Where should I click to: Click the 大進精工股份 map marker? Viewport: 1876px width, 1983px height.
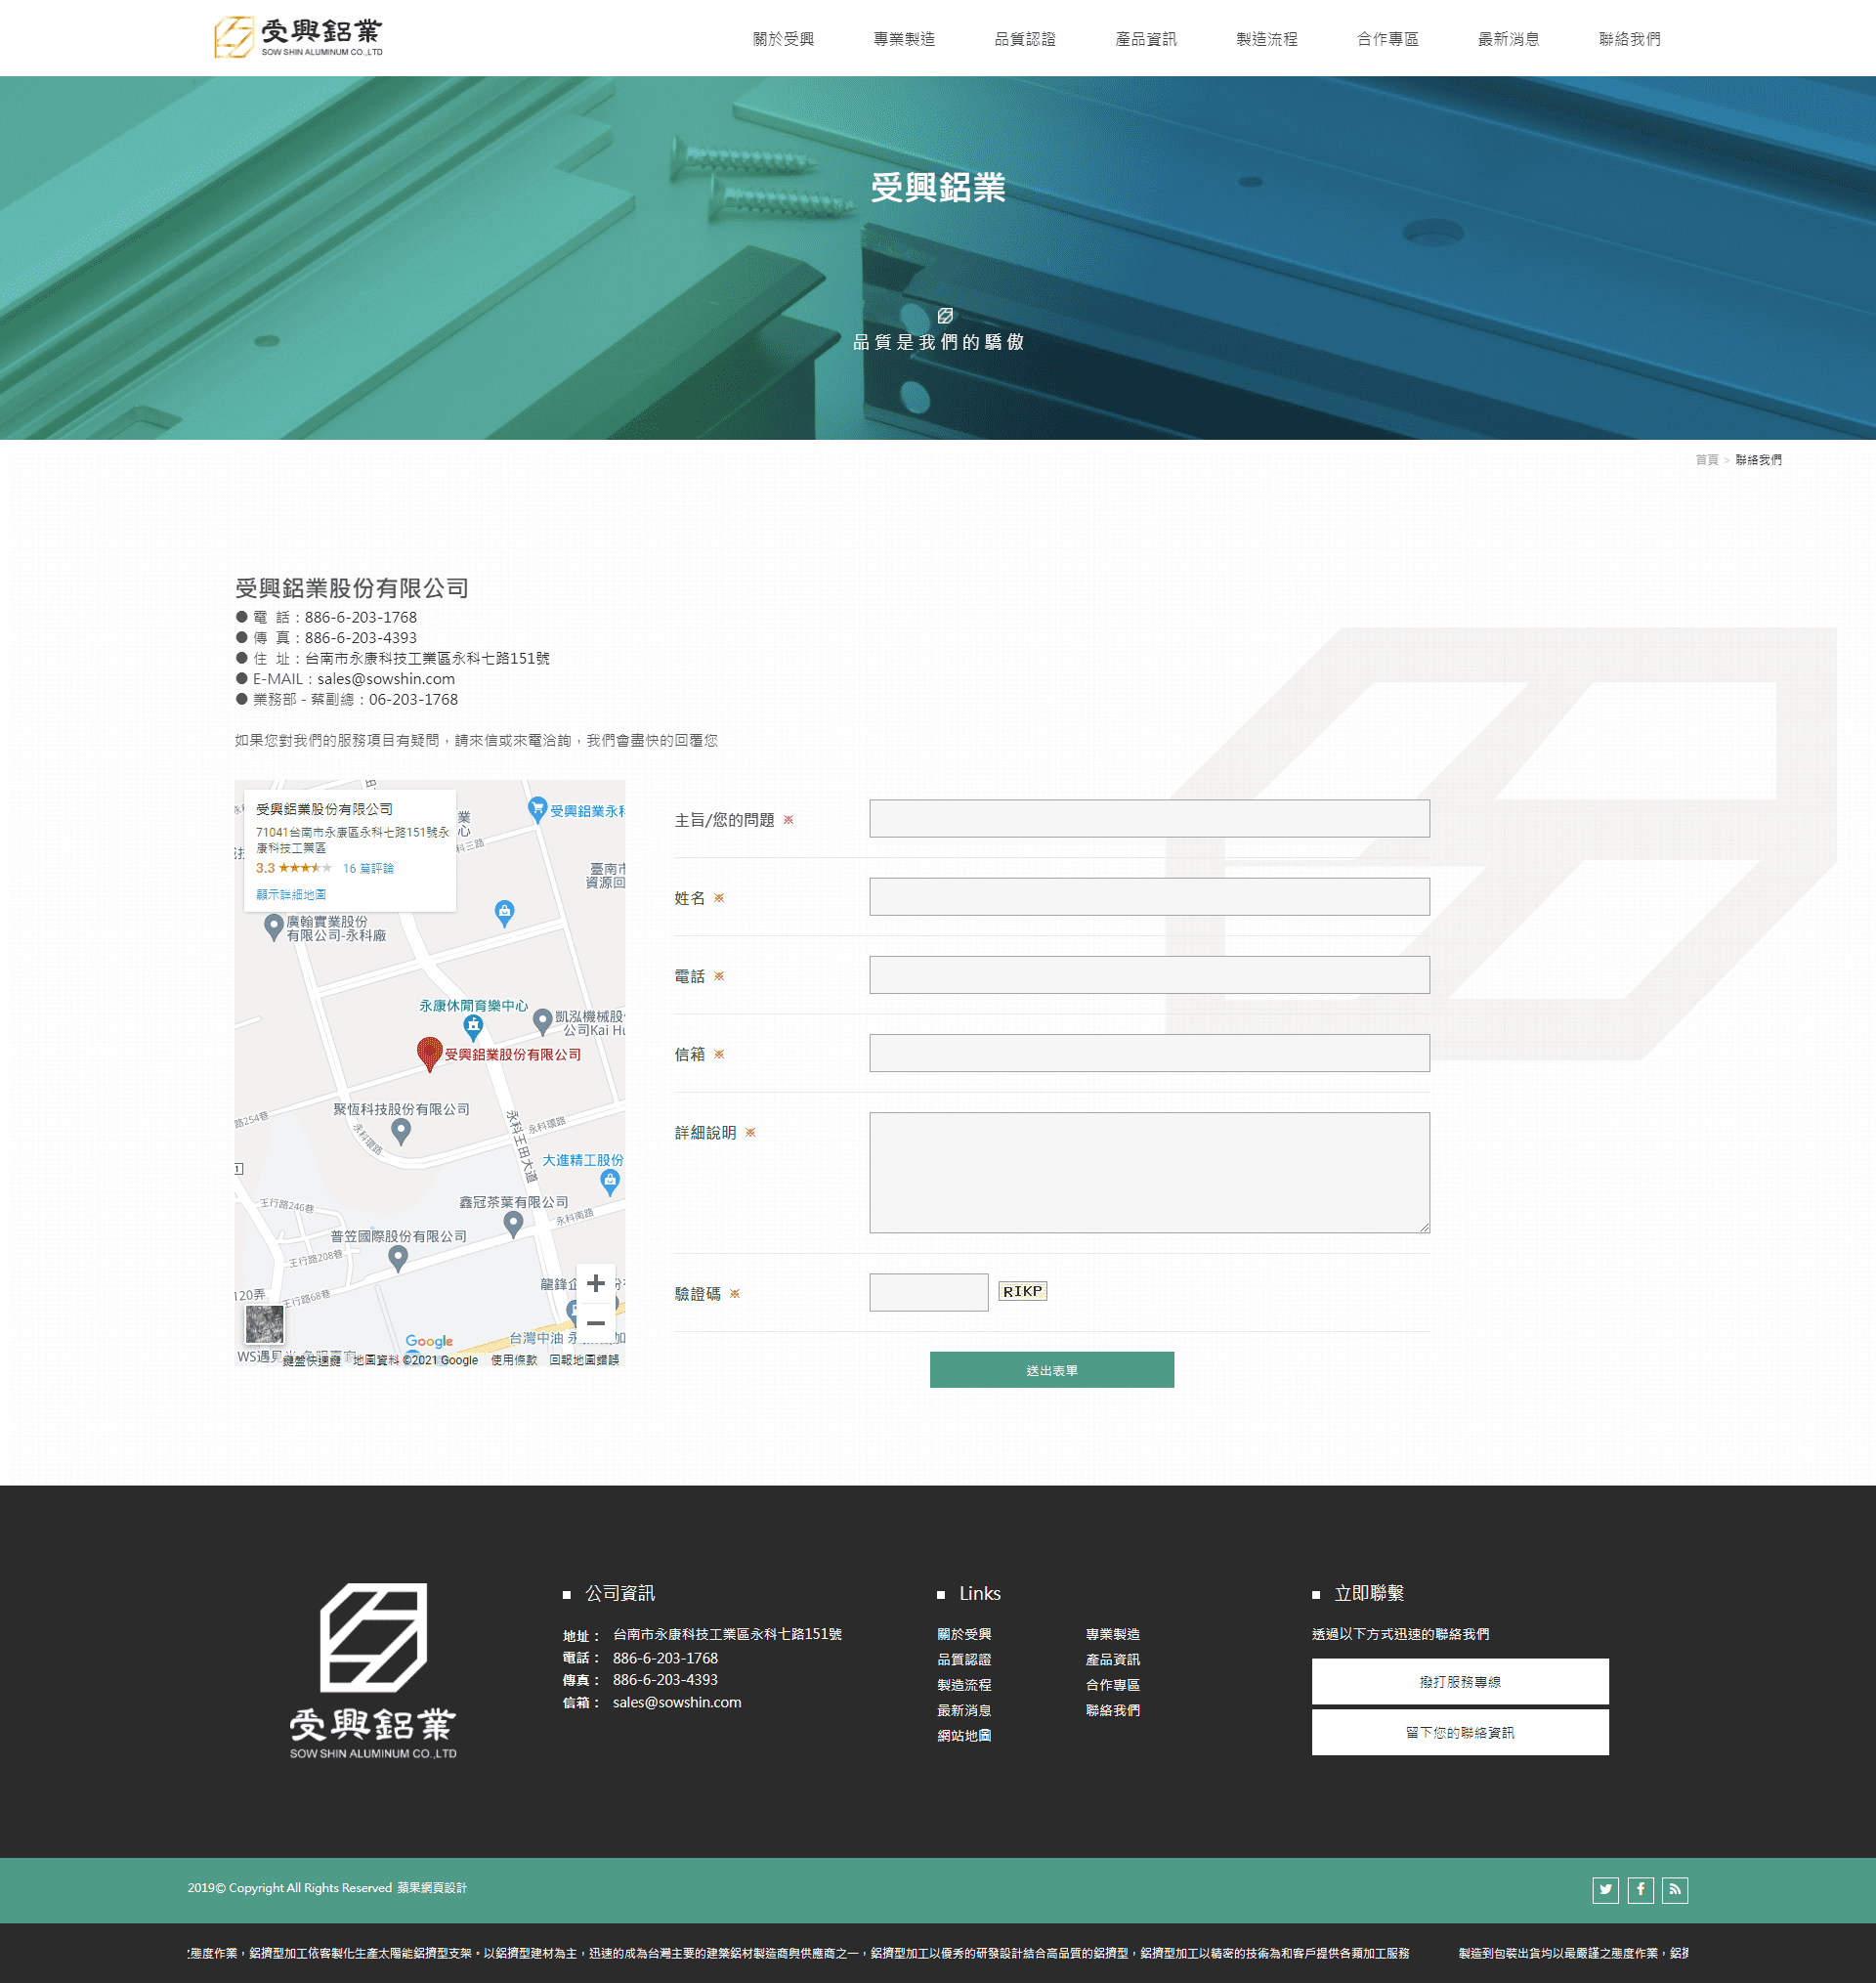609,1181
